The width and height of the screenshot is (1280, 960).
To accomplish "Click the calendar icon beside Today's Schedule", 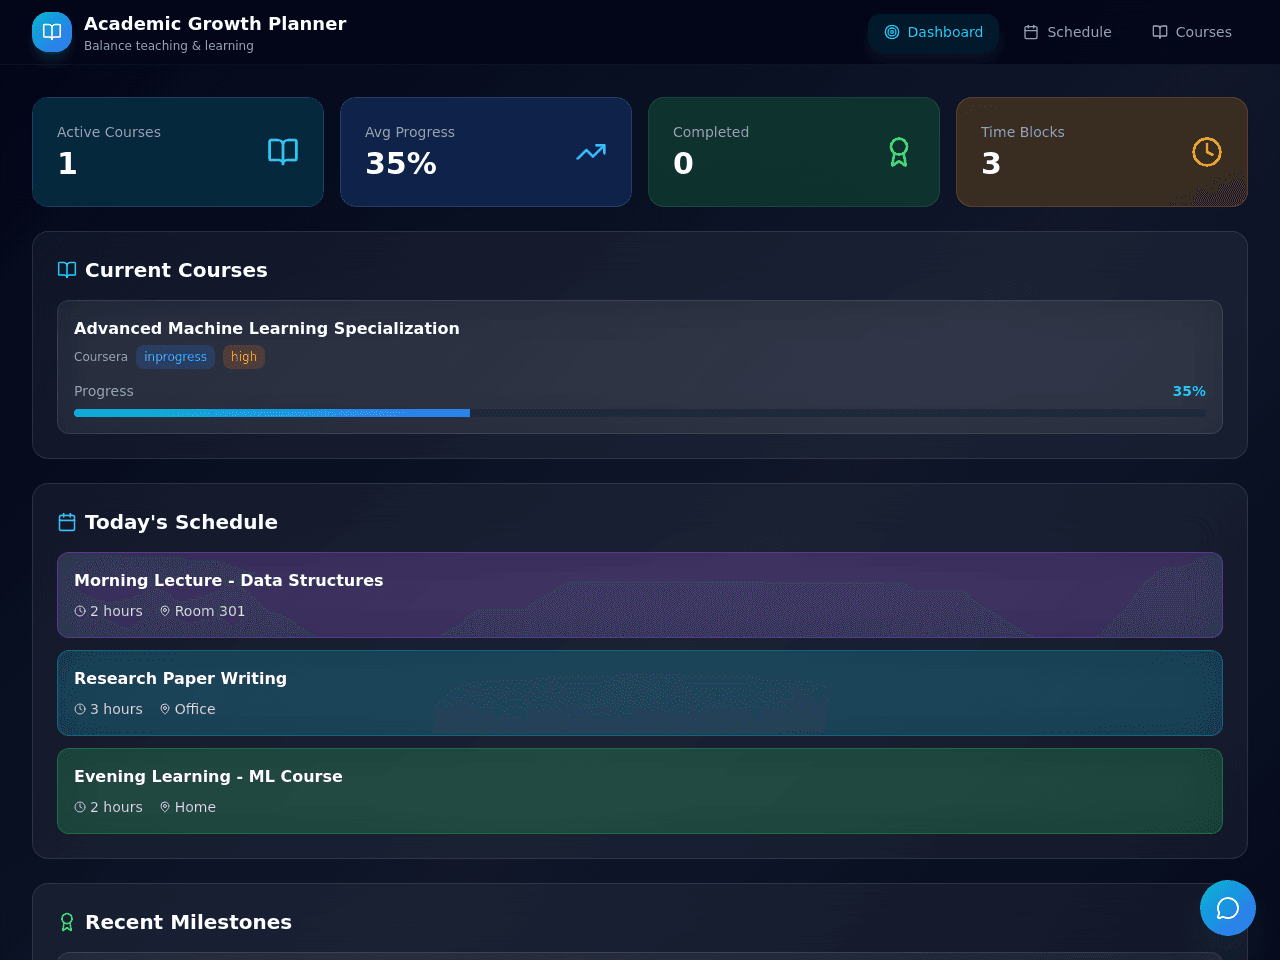I will pyautogui.click(x=67, y=522).
